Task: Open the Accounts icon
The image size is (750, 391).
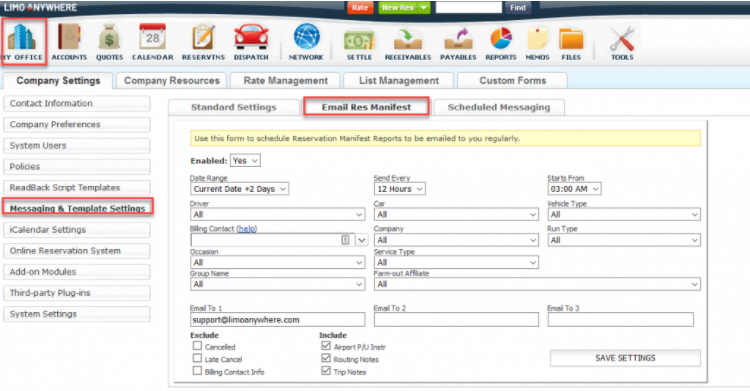Action: click(x=69, y=37)
